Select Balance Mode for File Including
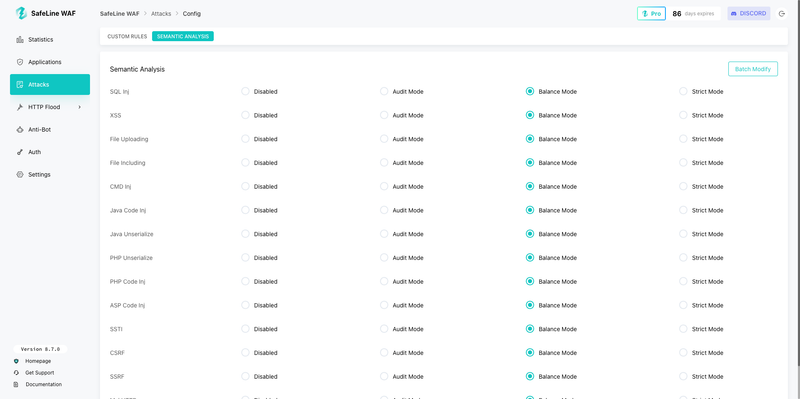 point(530,163)
